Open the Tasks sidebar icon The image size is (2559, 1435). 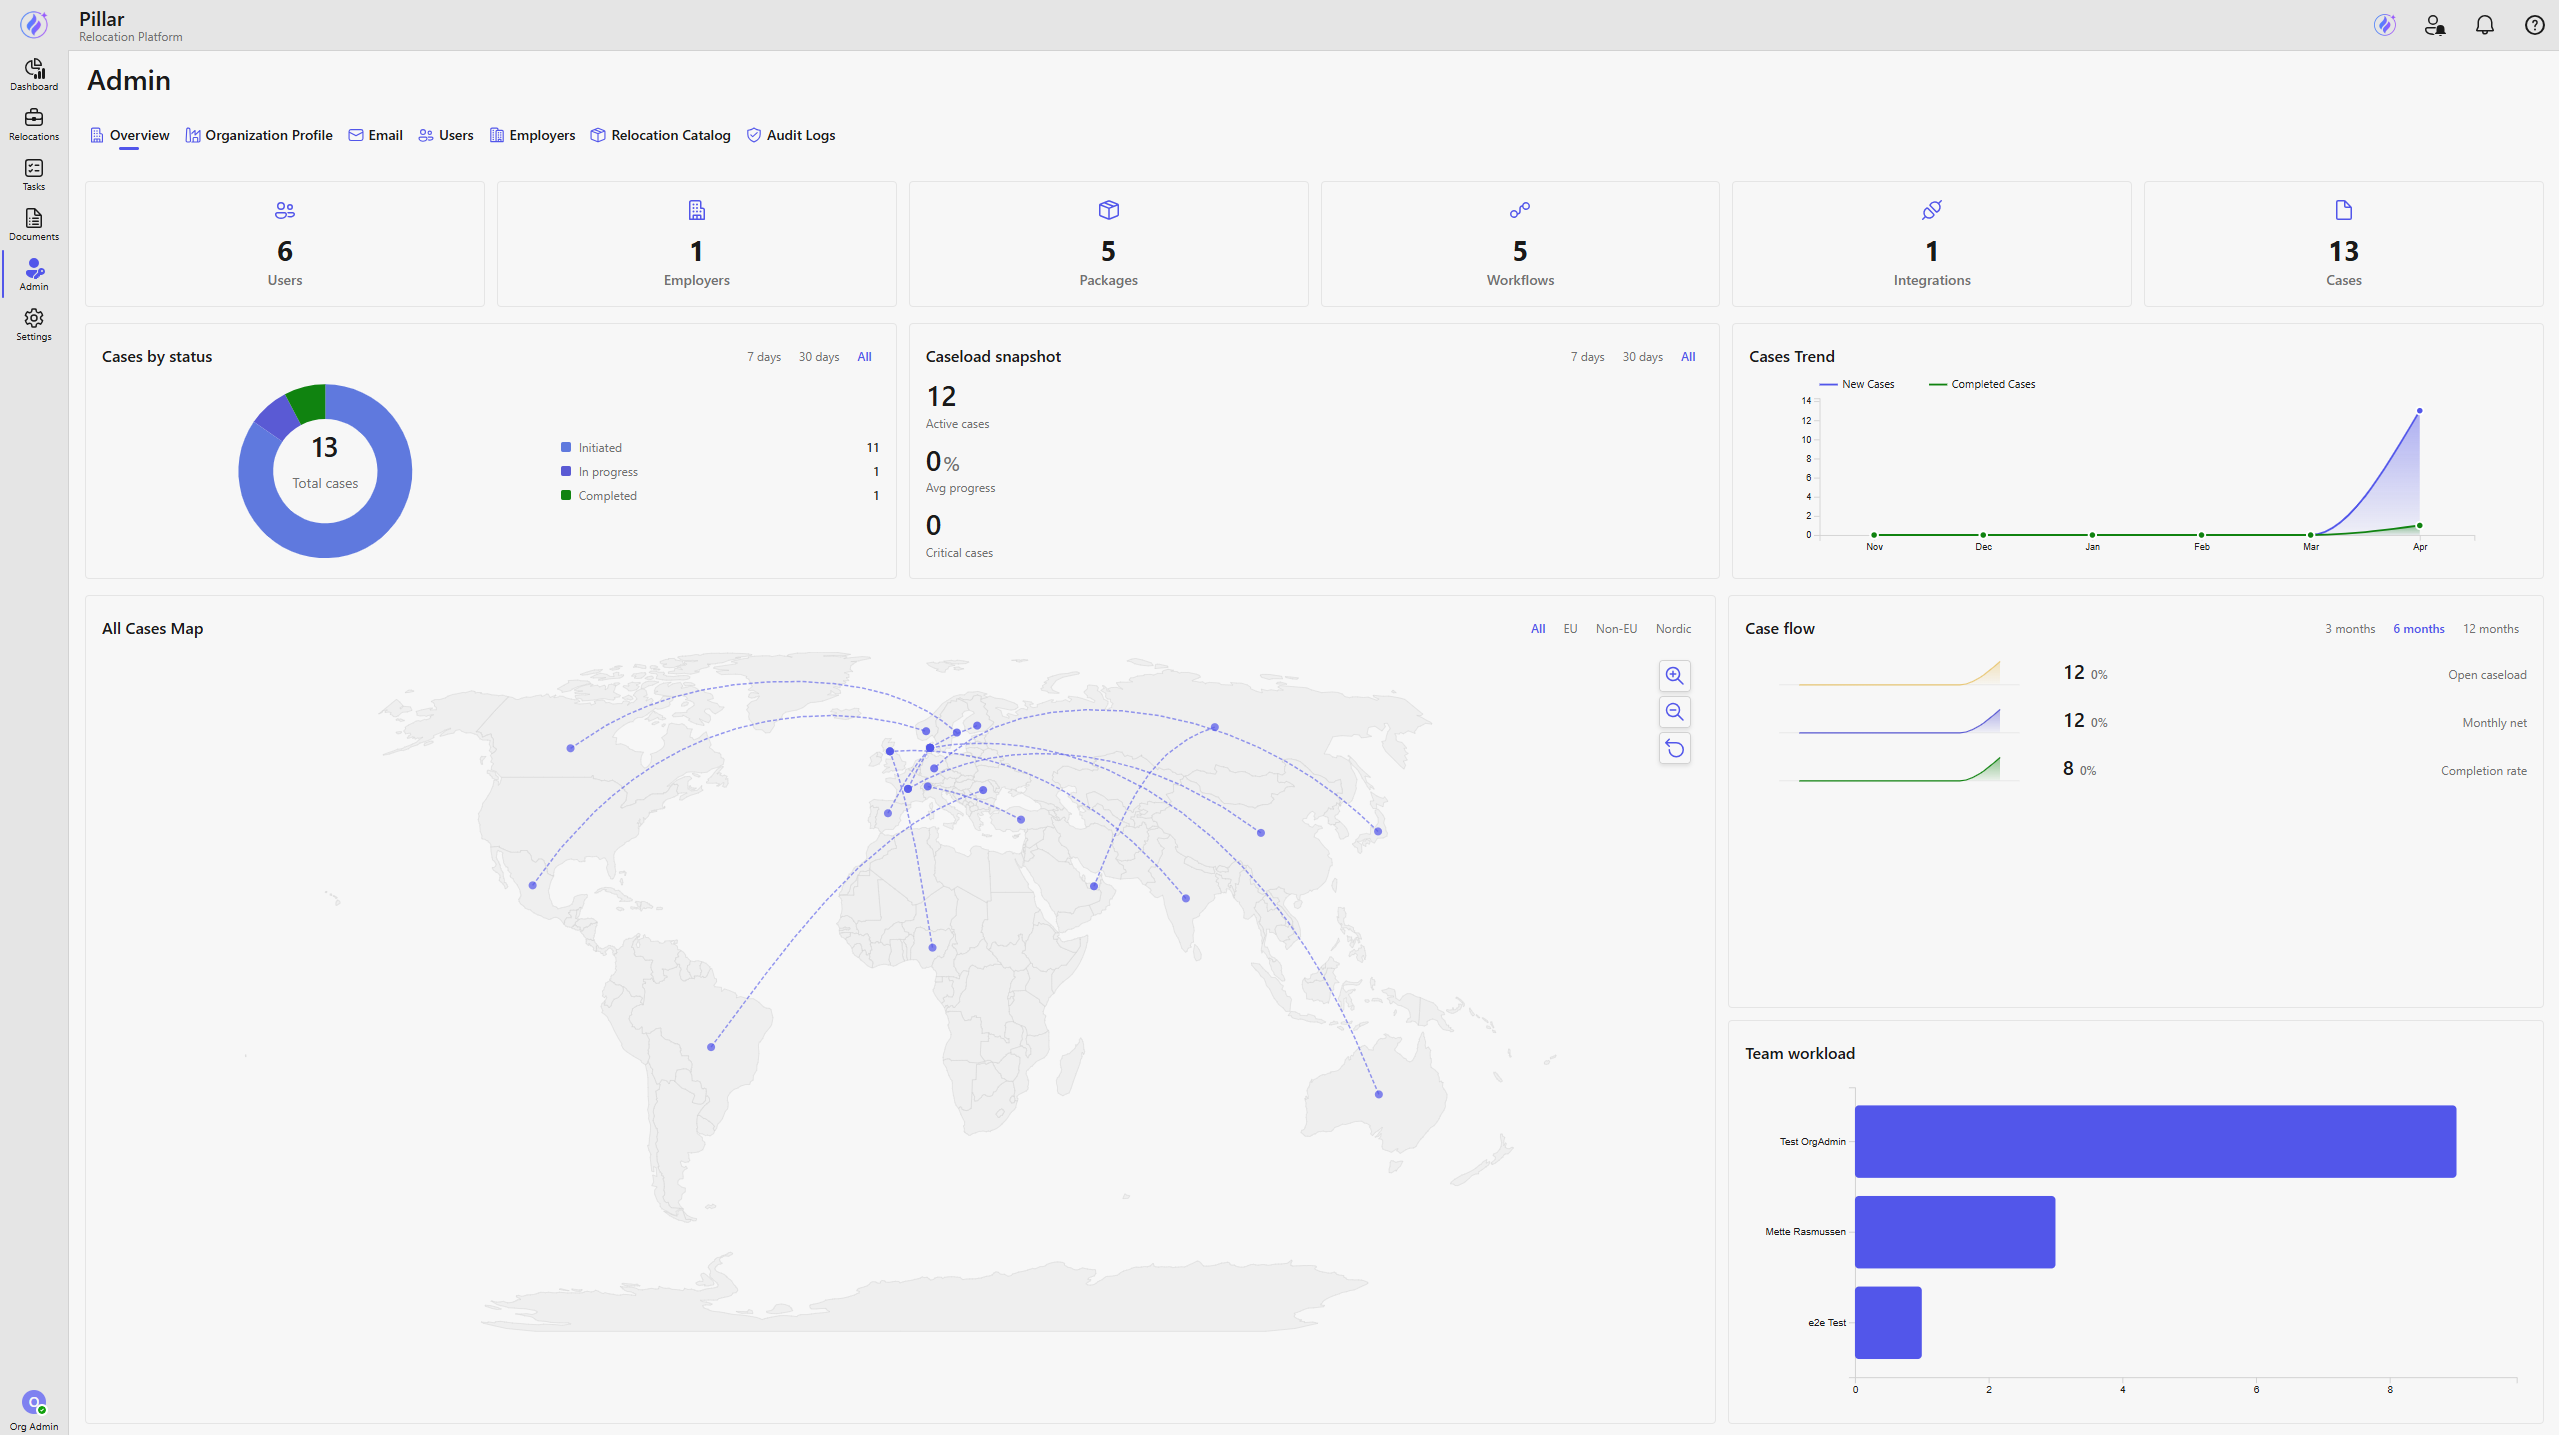34,175
